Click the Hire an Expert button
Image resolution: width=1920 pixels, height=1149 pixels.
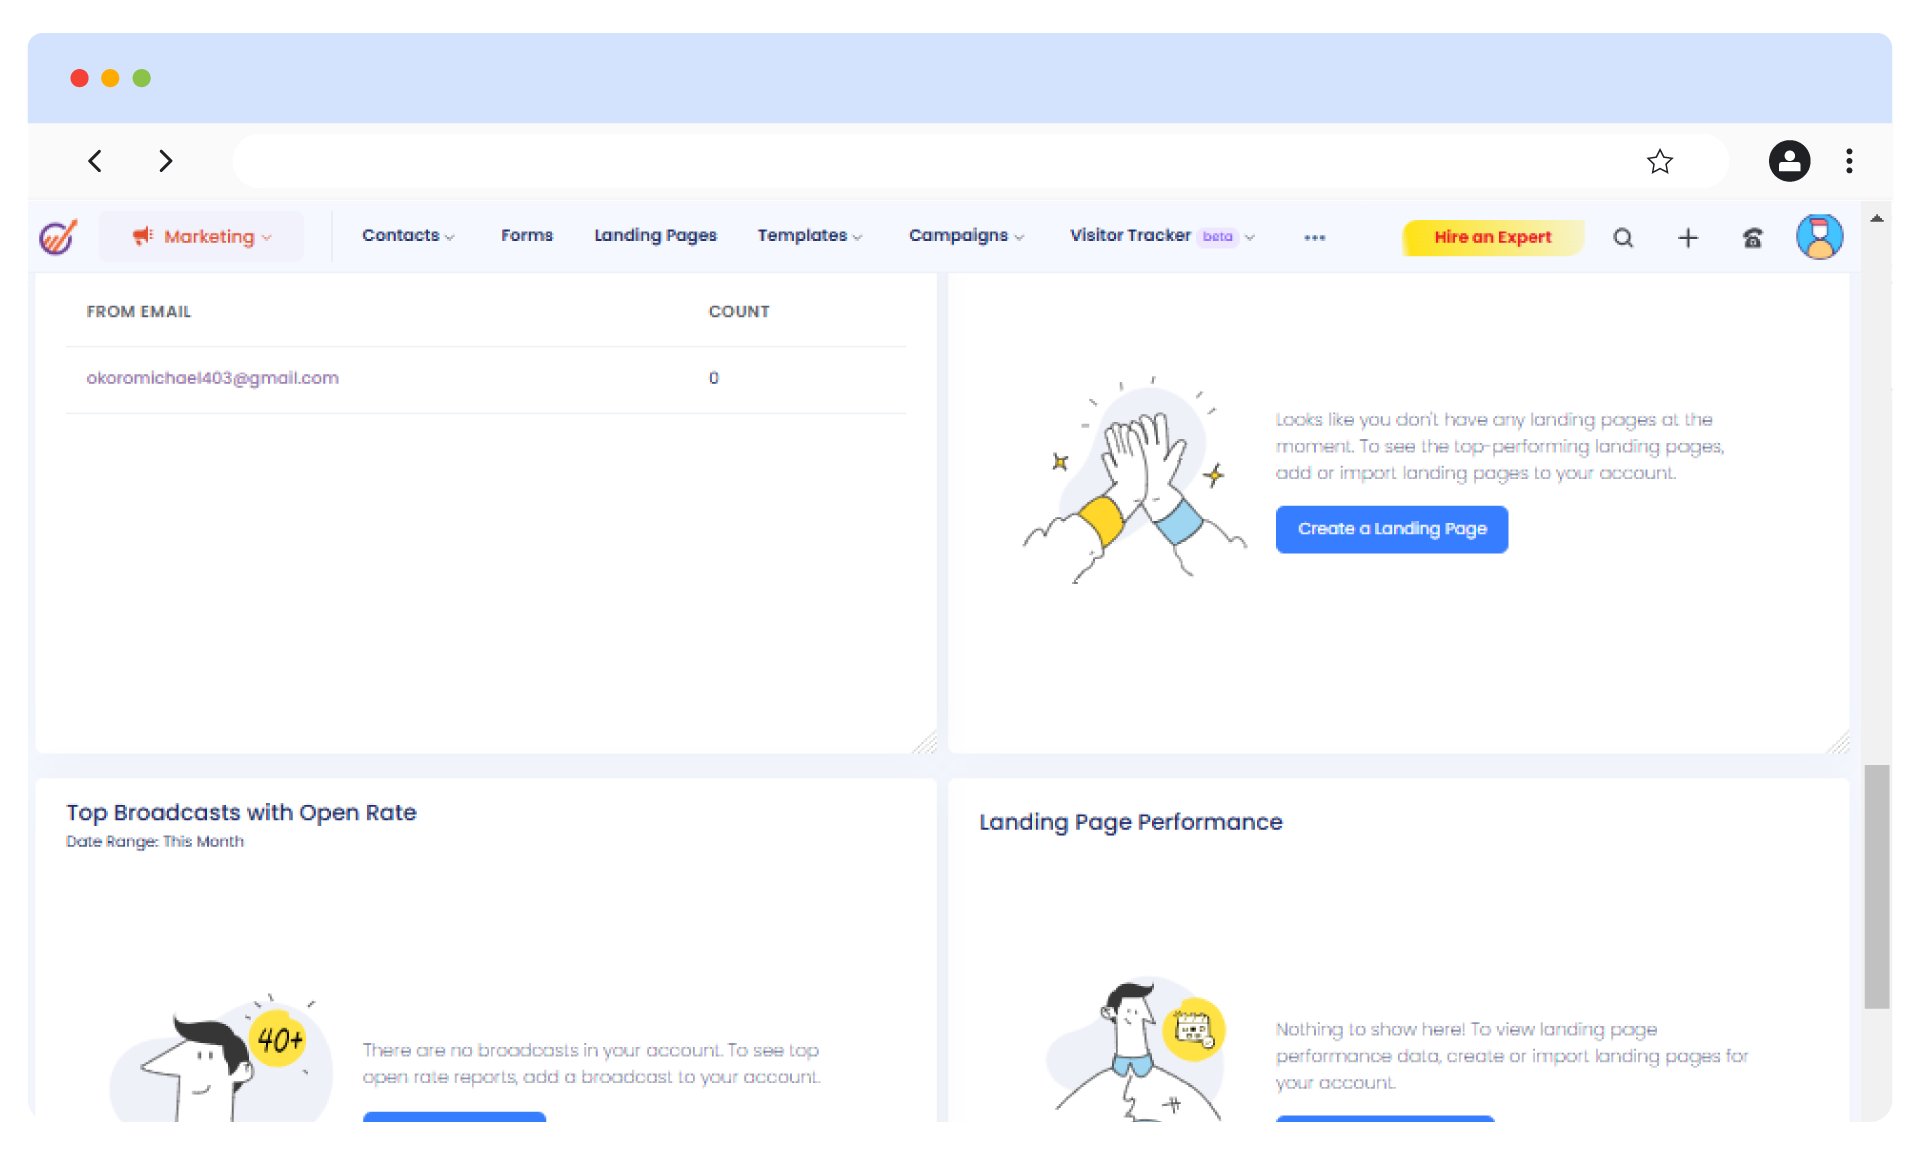coord(1492,237)
